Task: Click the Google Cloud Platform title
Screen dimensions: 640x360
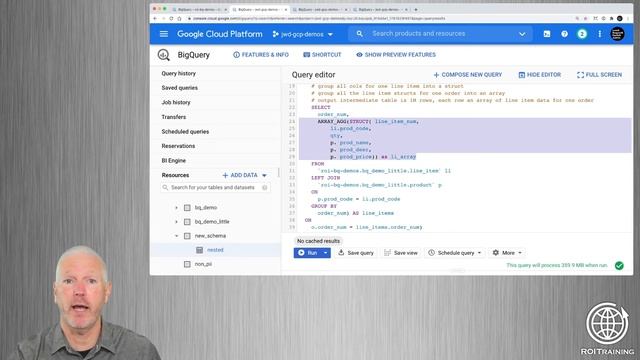Action: pos(220,34)
